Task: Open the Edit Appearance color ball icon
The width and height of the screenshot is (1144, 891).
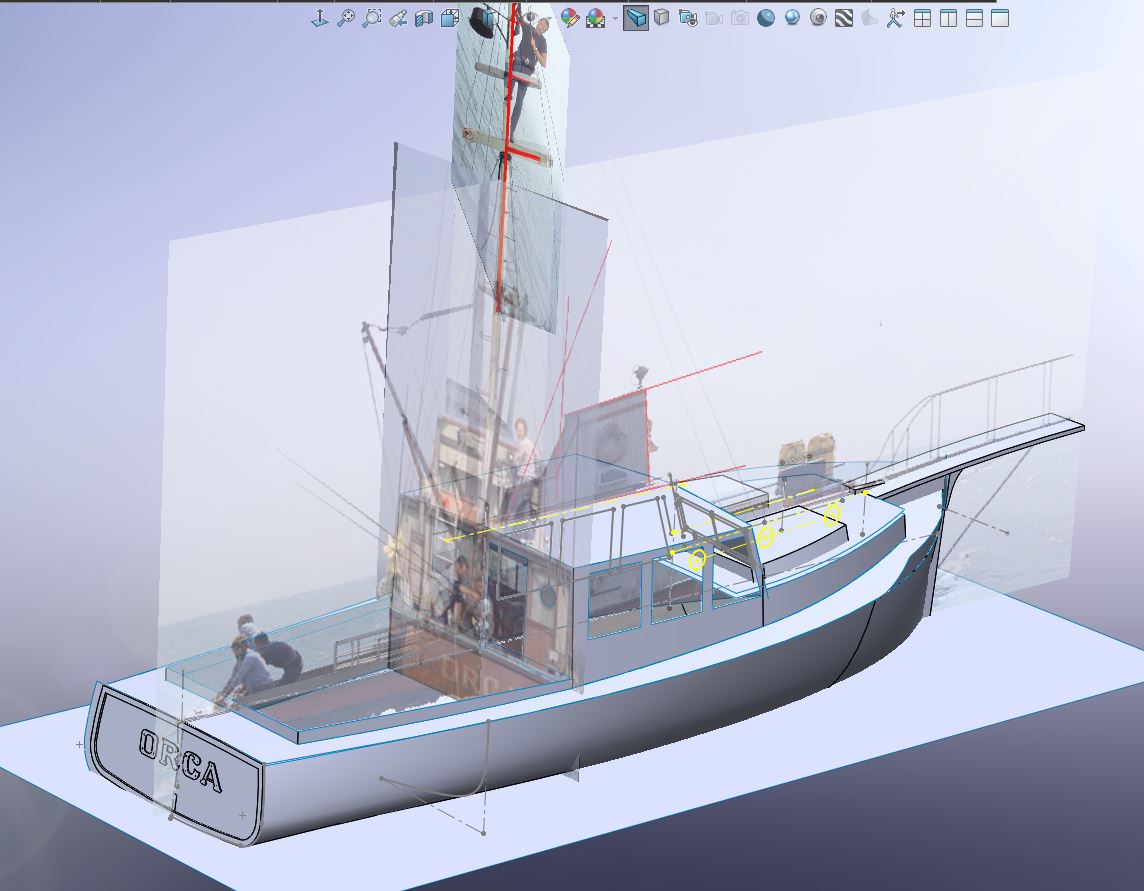Action: [x=570, y=18]
